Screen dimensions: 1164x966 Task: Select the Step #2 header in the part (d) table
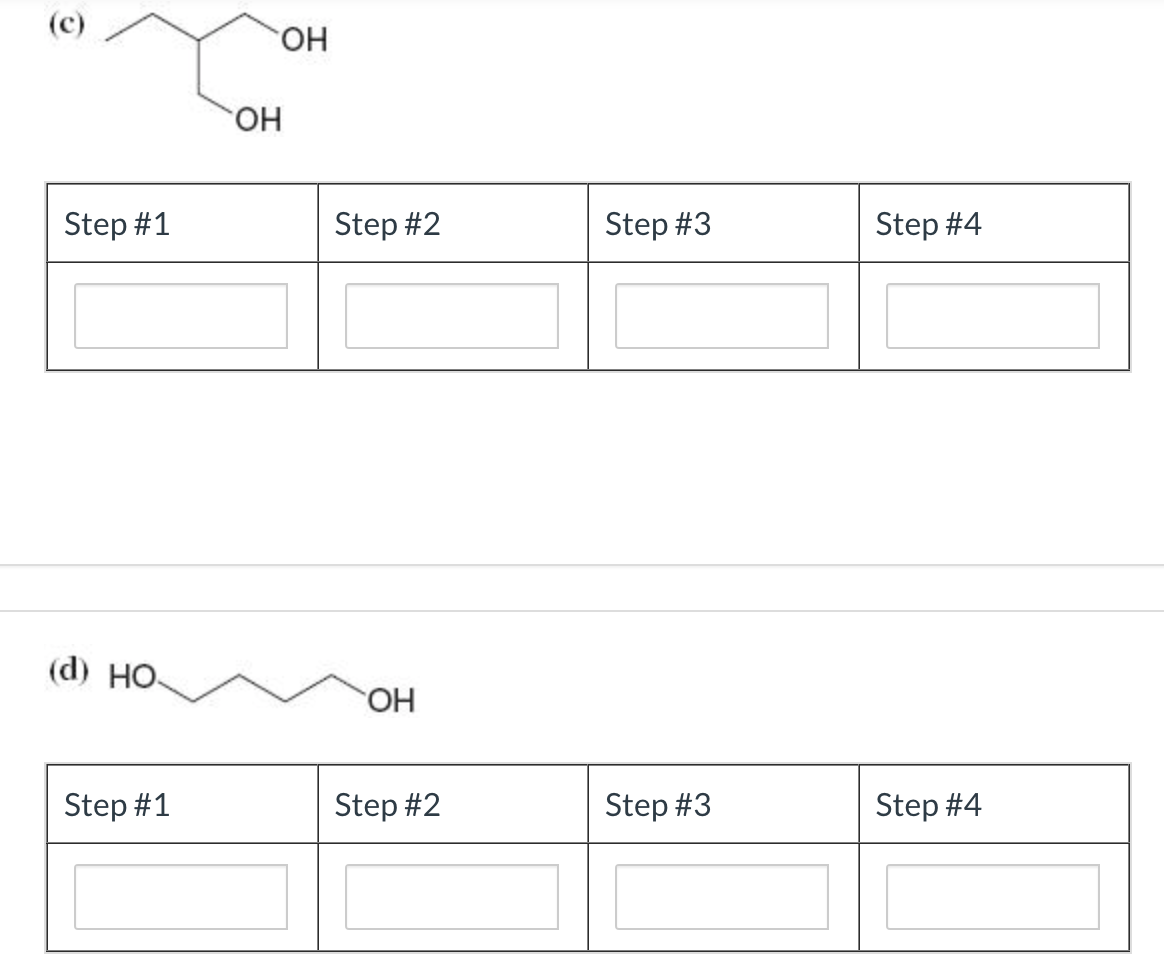386,804
